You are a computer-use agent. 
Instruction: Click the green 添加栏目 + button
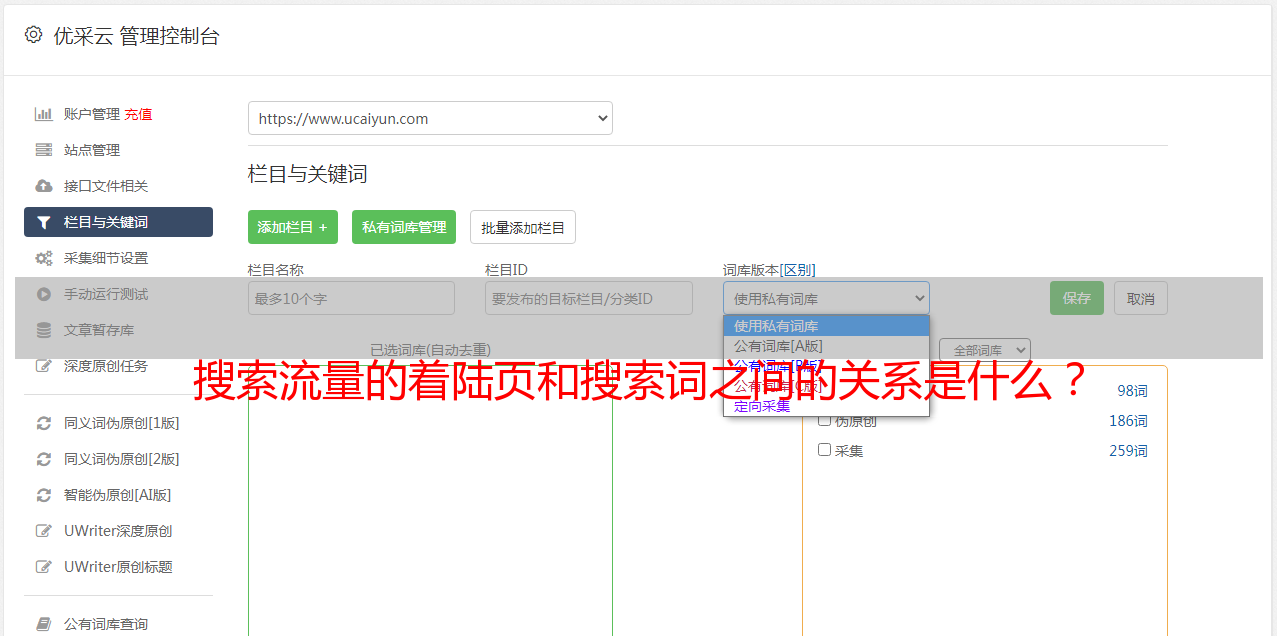(293, 227)
